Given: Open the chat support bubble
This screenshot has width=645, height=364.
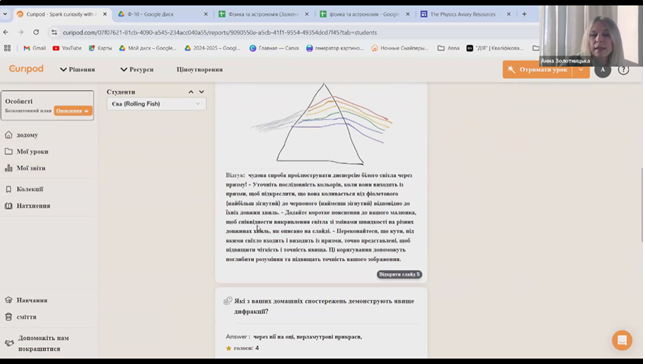Looking at the screenshot, I should pos(622,340).
